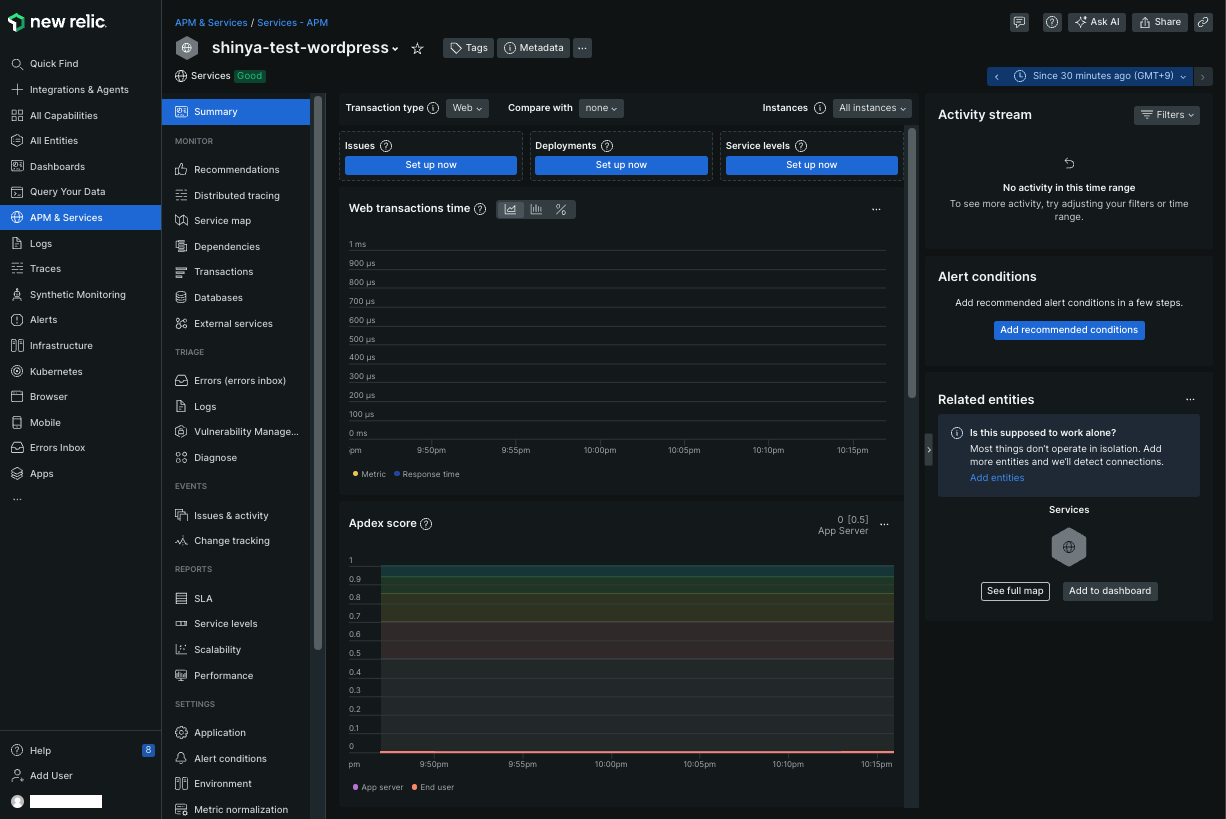The image size is (1226, 819).
Task: Open Ask AI assistant
Action: pos(1097,22)
